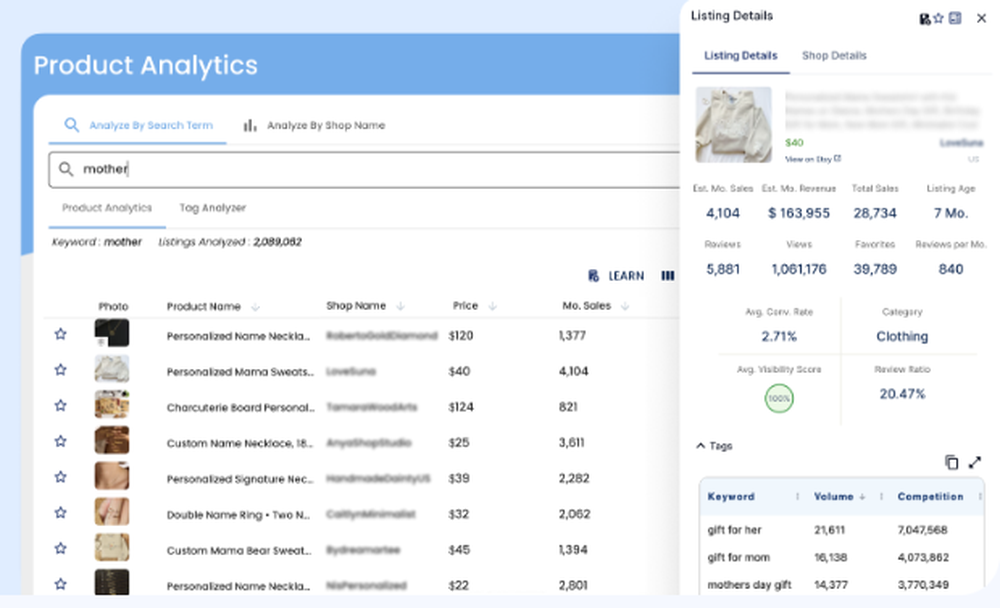This screenshot has width=1000, height=608.
Task: Star the Personalized Mama Sweatshirt row
Action: click(x=61, y=369)
